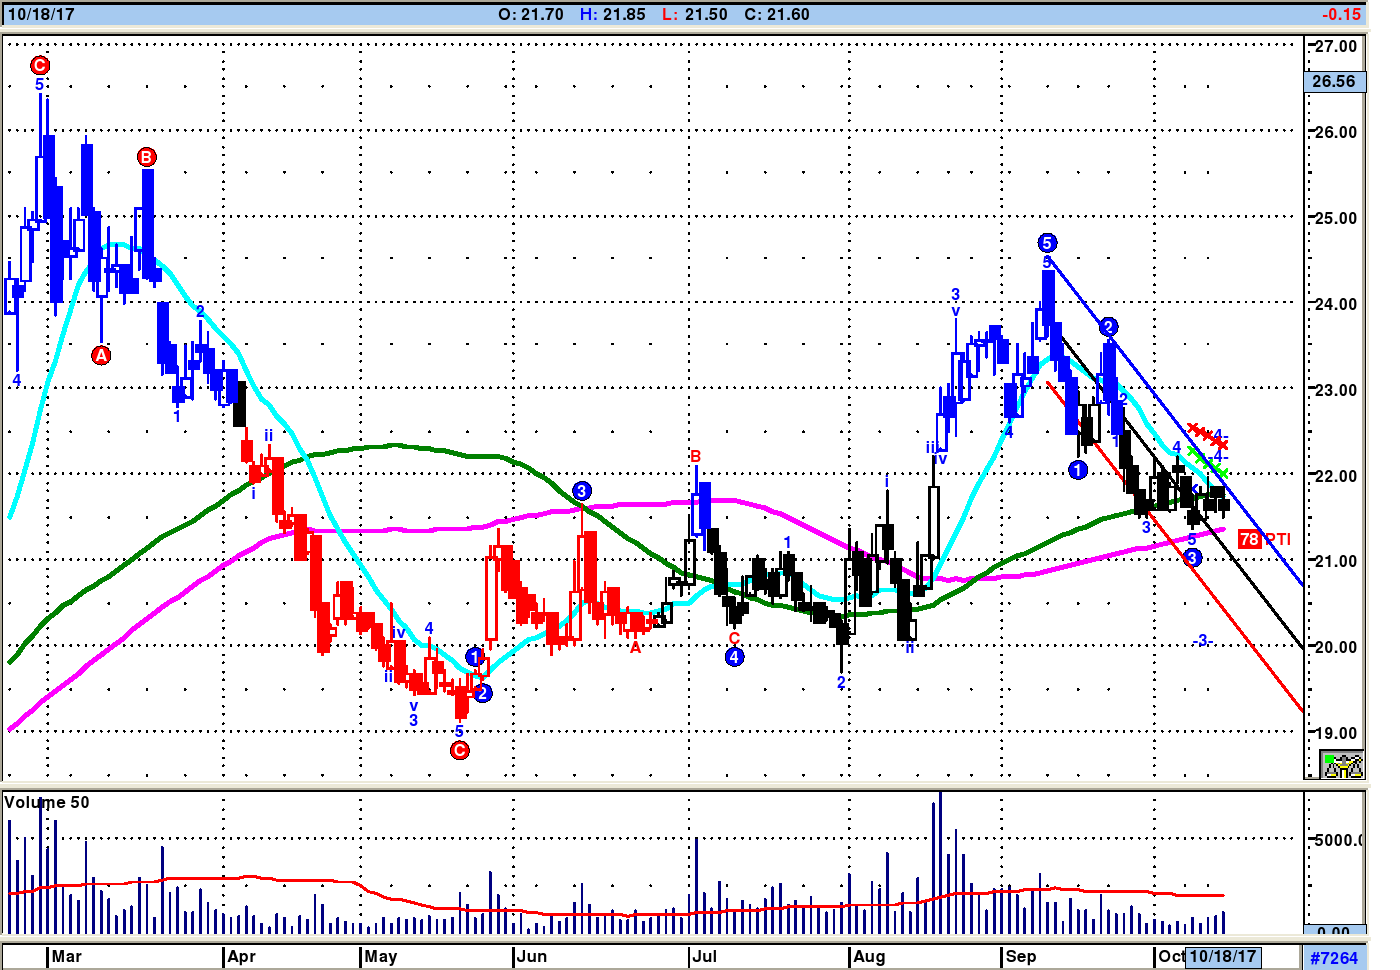Click the #7264 label at bottom right
The image size is (1400, 970).
click(1334, 957)
